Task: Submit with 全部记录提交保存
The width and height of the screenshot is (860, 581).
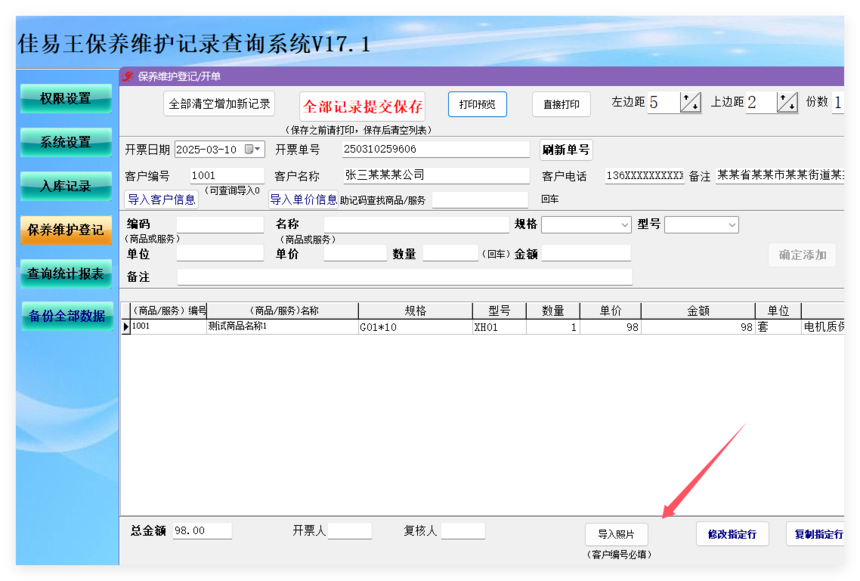Action: (x=363, y=106)
